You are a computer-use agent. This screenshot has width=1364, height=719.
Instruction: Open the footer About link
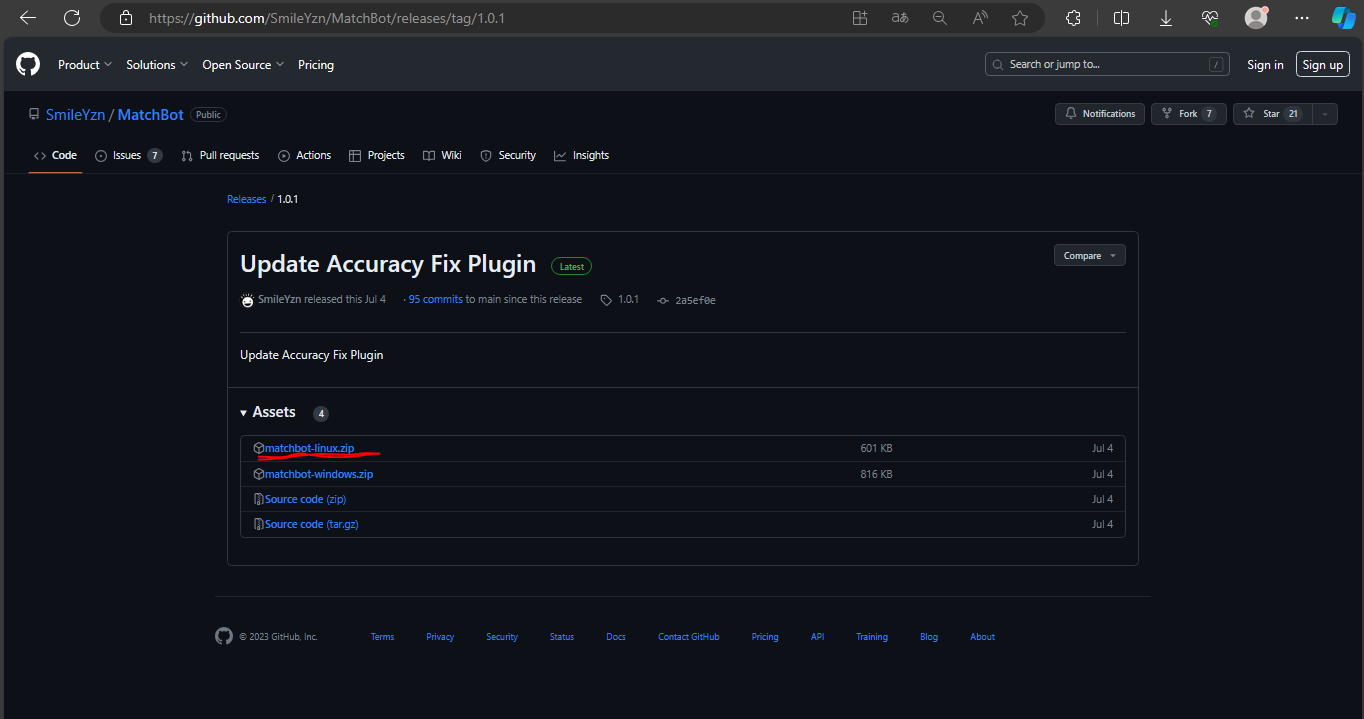(983, 637)
